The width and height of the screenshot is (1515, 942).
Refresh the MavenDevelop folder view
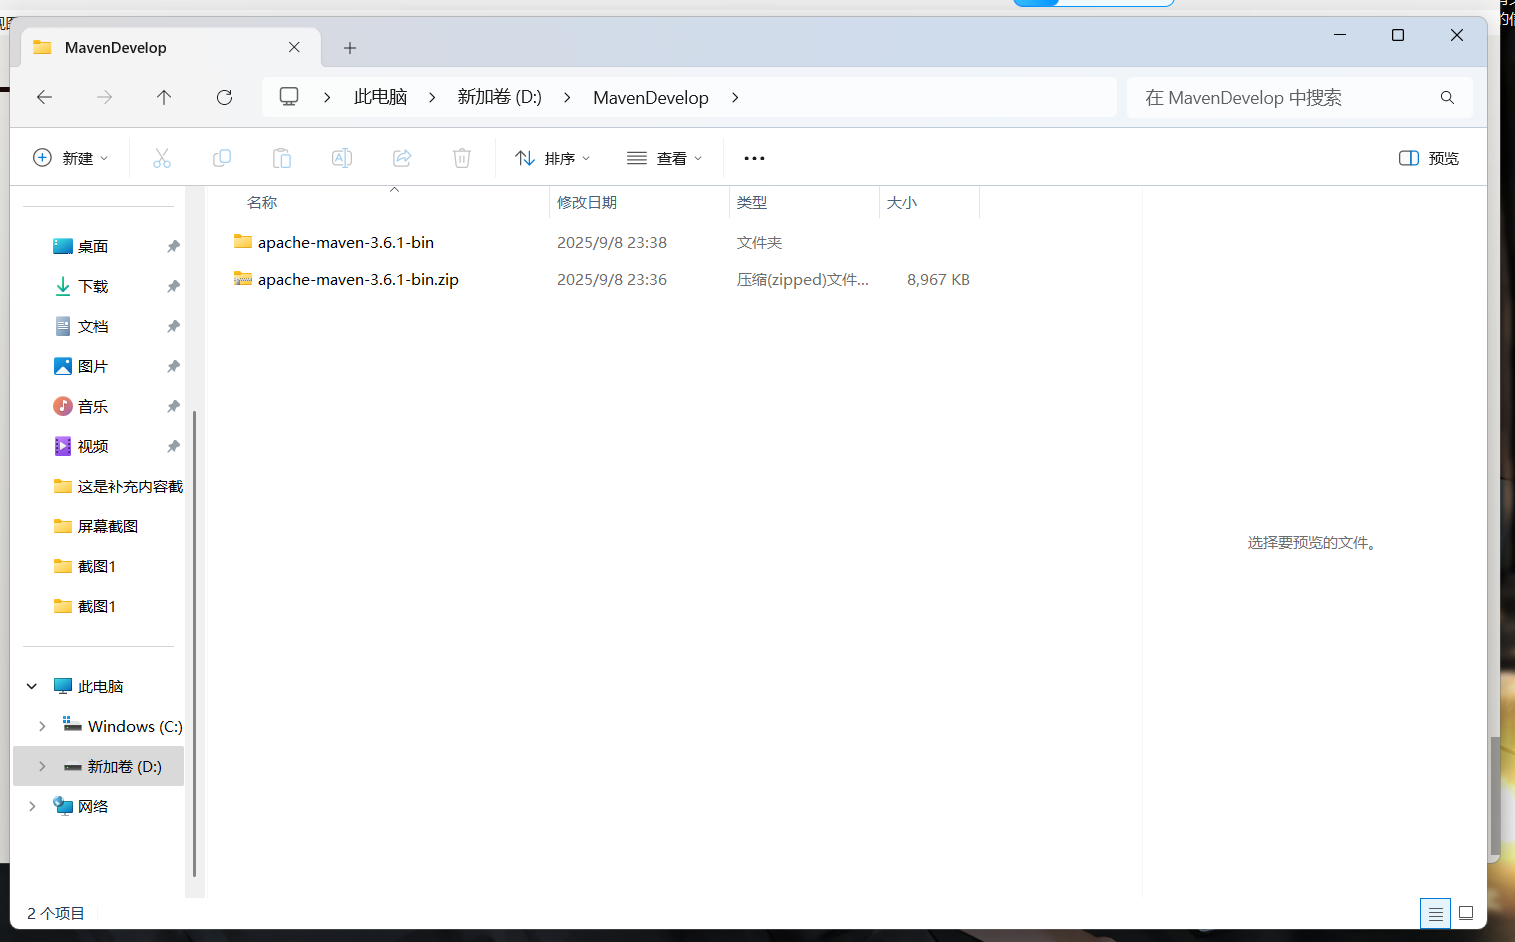224,97
